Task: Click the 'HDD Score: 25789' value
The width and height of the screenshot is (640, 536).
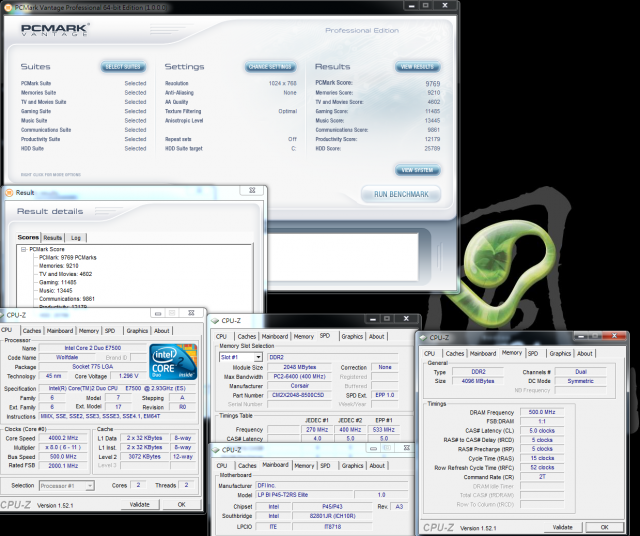Action: pos(432,149)
